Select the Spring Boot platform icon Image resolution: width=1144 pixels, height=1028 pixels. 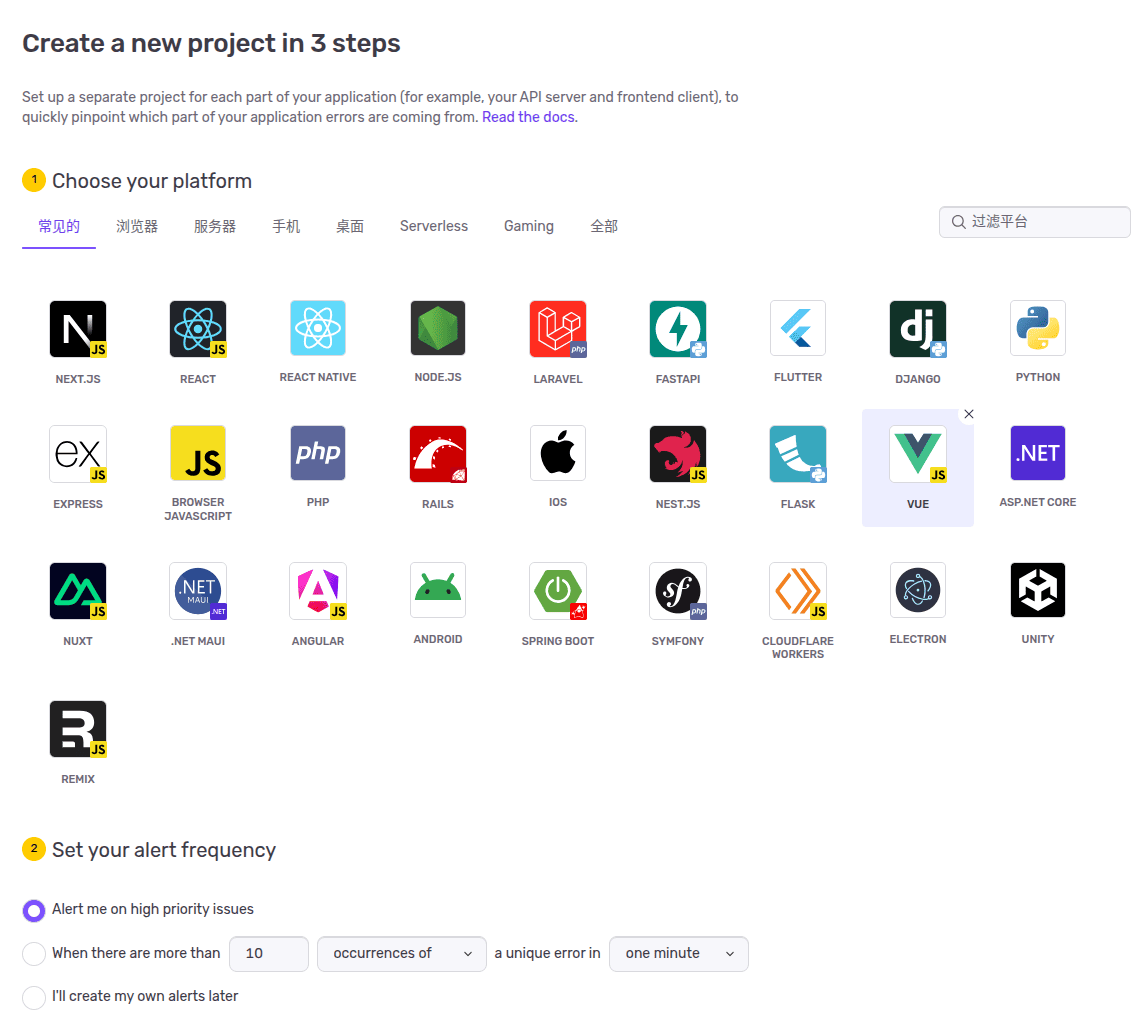(x=558, y=591)
